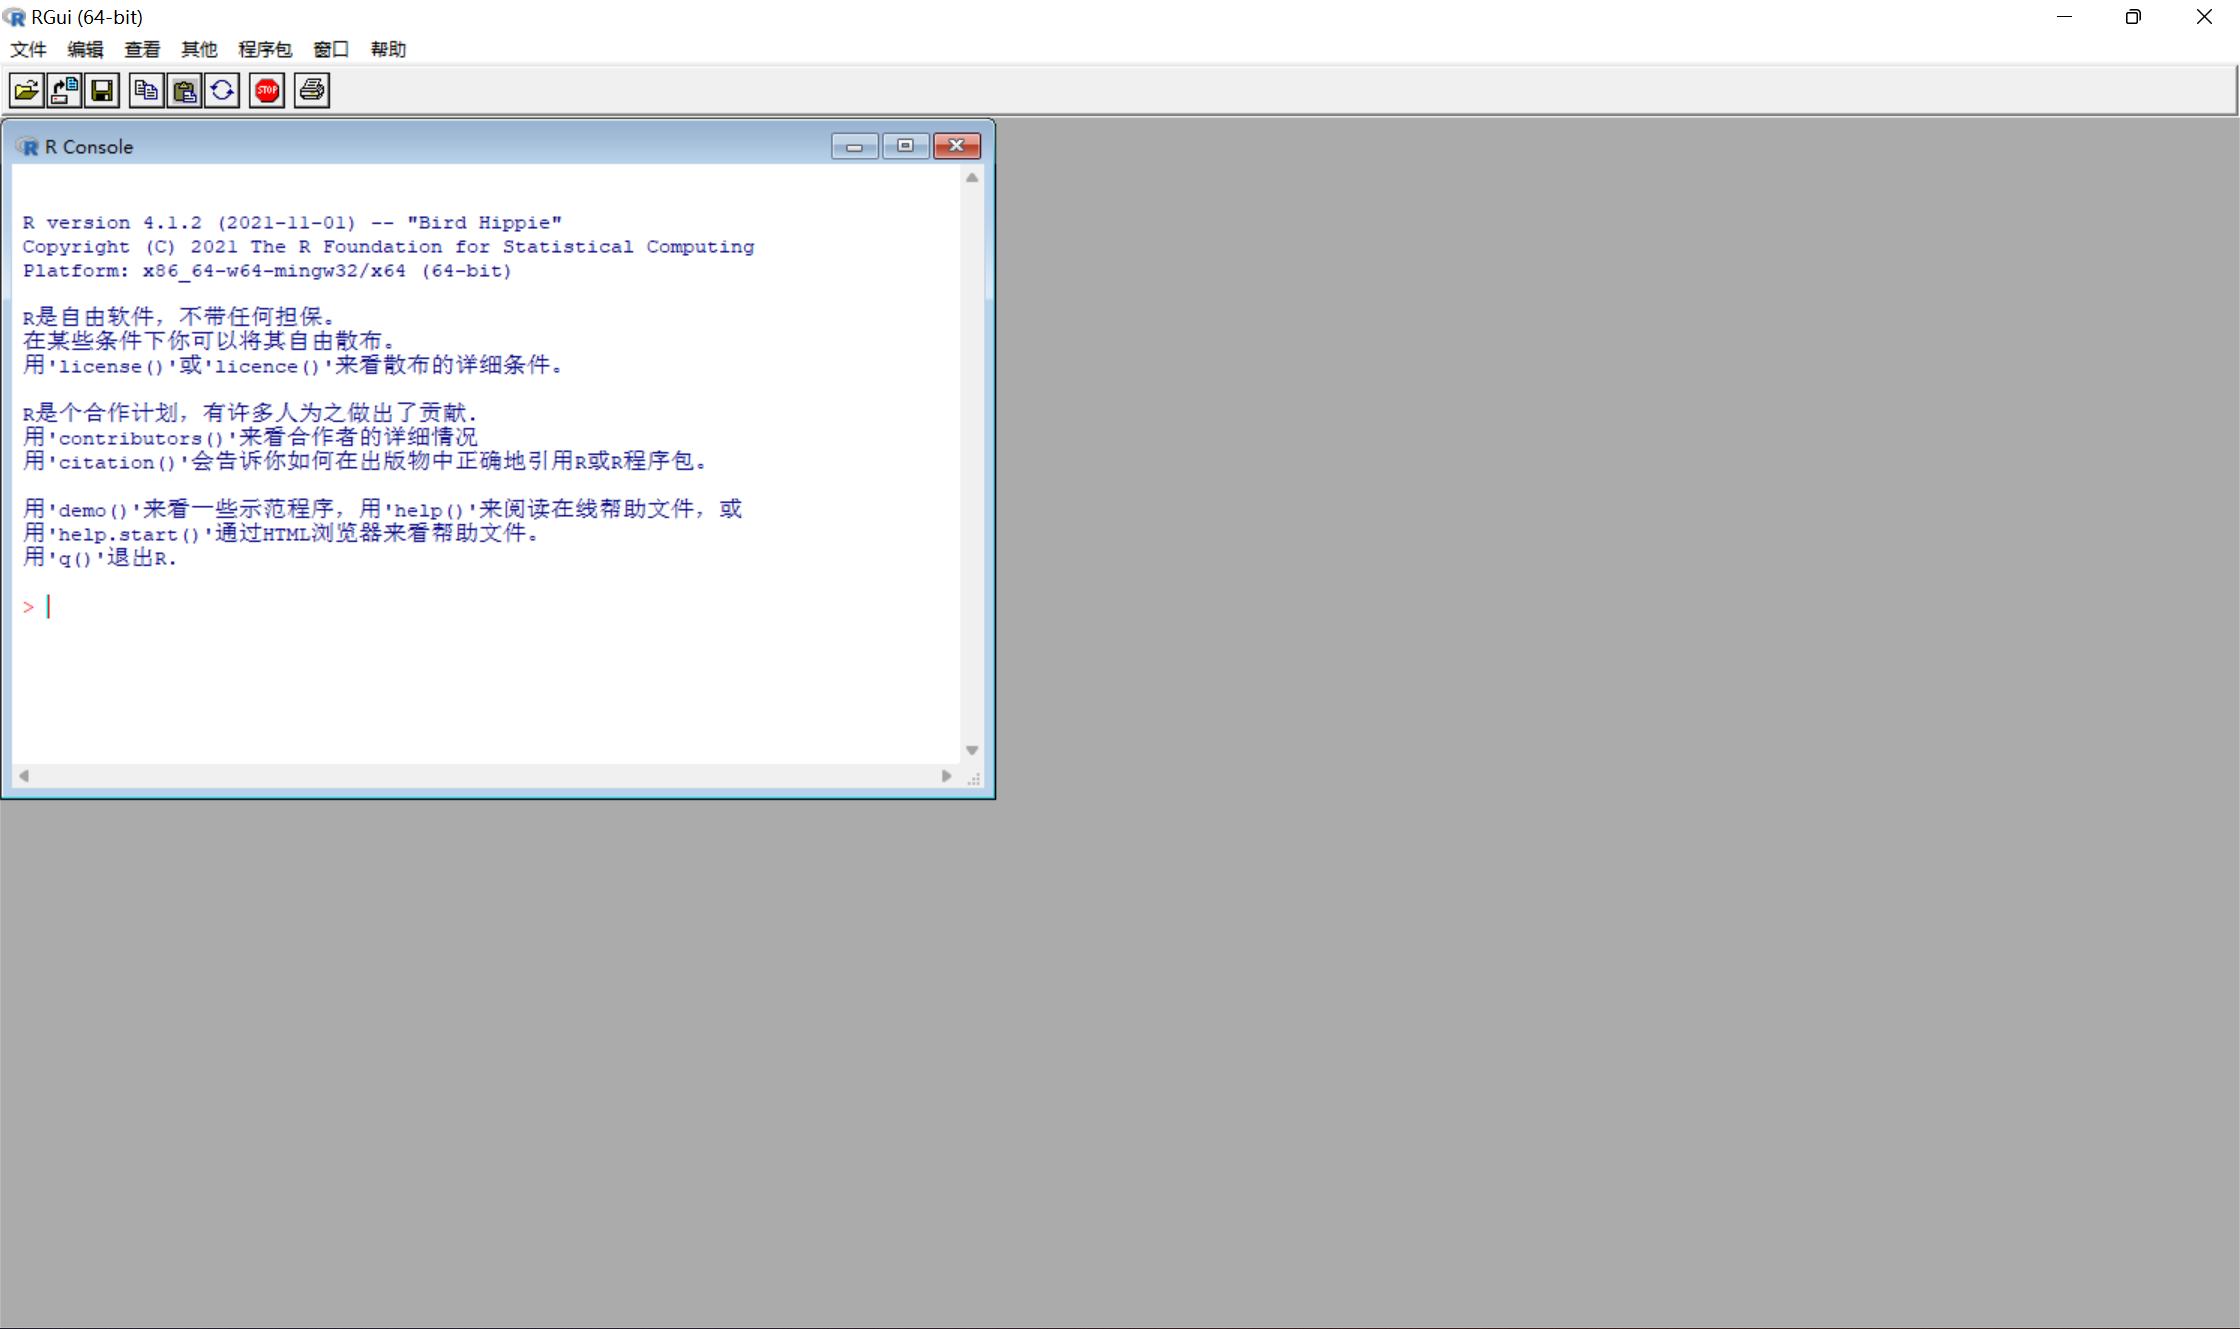Click the console scroll right arrow
Image resolution: width=2240 pixels, height=1329 pixels.
click(x=946, y=776)
